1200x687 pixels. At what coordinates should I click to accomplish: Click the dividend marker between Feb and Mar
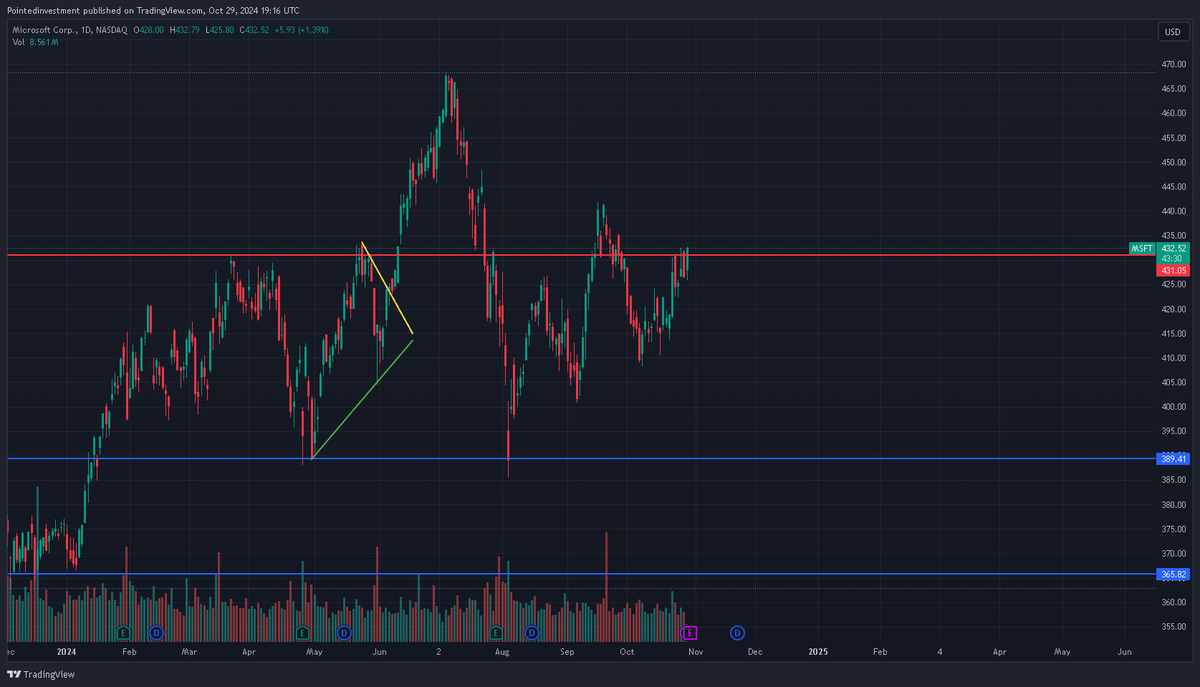(x=156, y=633)
